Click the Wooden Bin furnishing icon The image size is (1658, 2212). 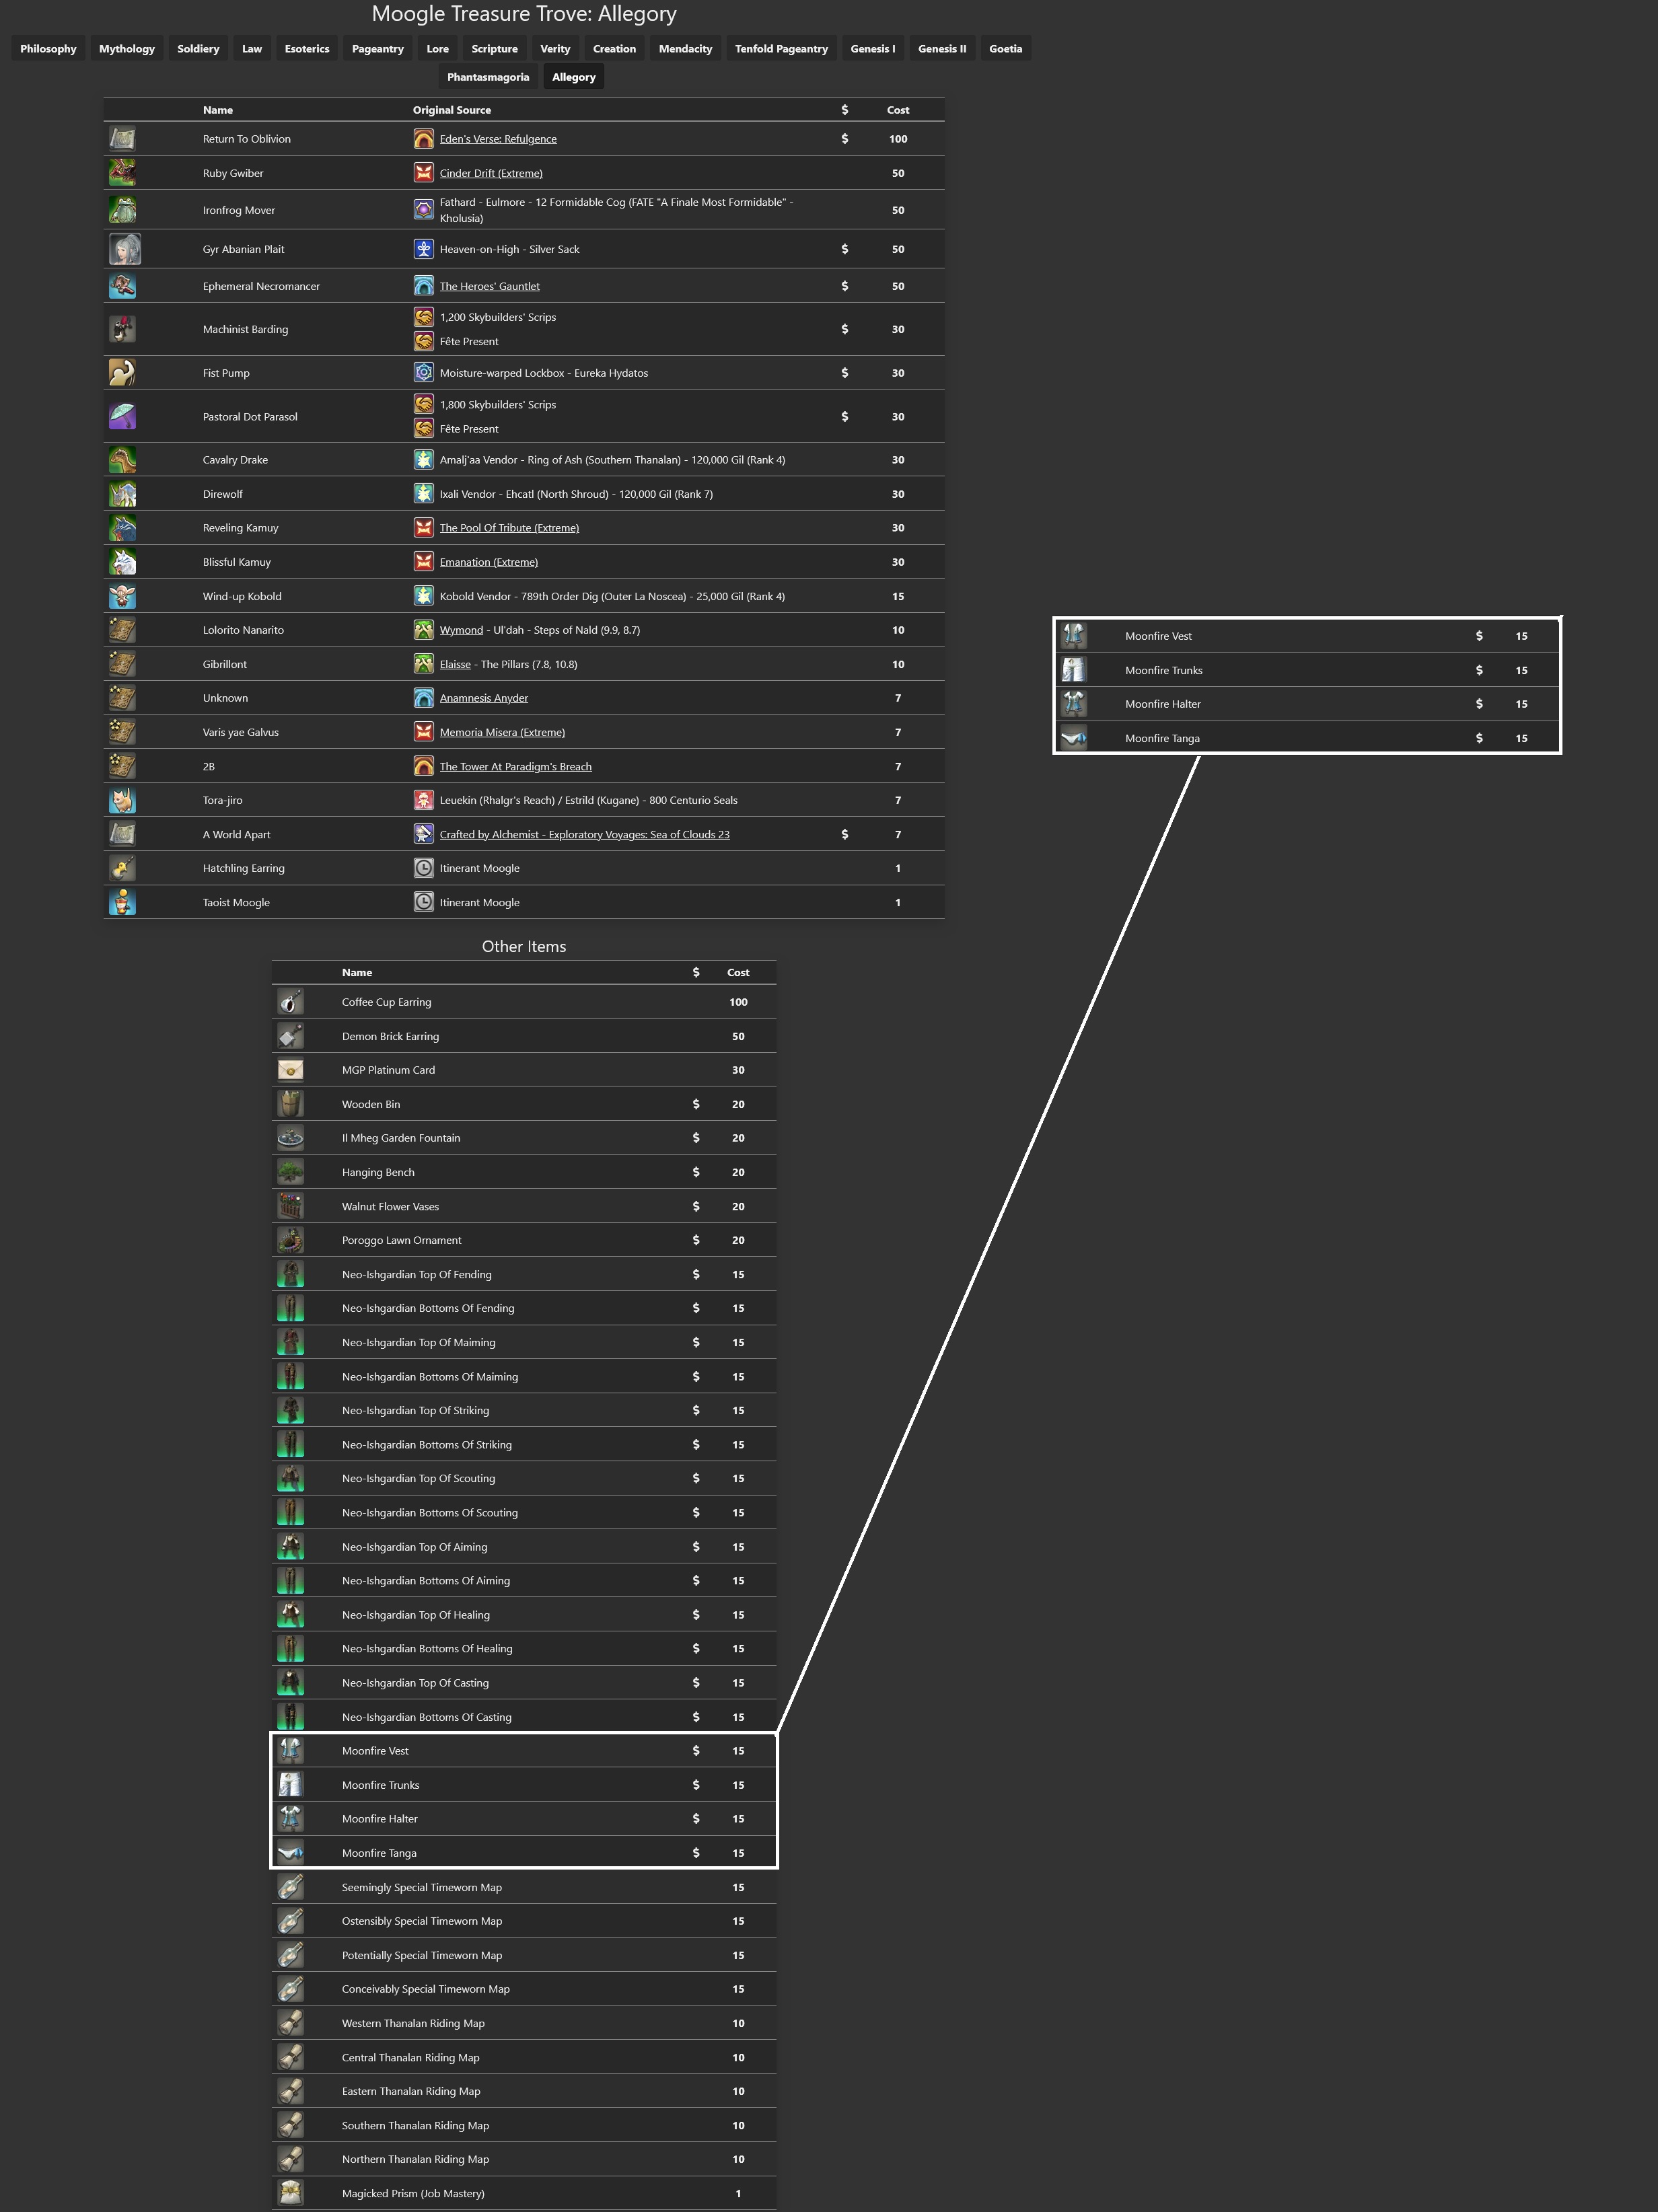tap(290, 1104)
